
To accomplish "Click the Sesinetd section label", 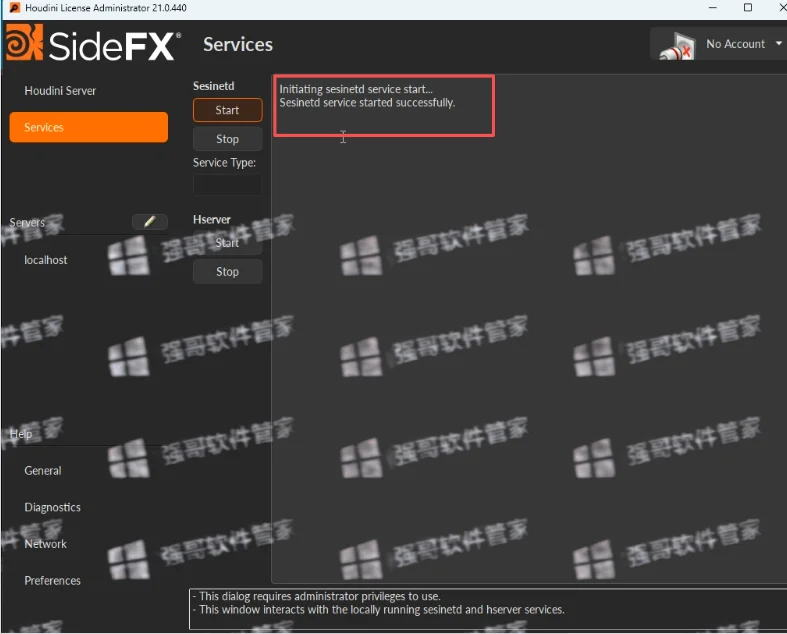I will [213, 86].
